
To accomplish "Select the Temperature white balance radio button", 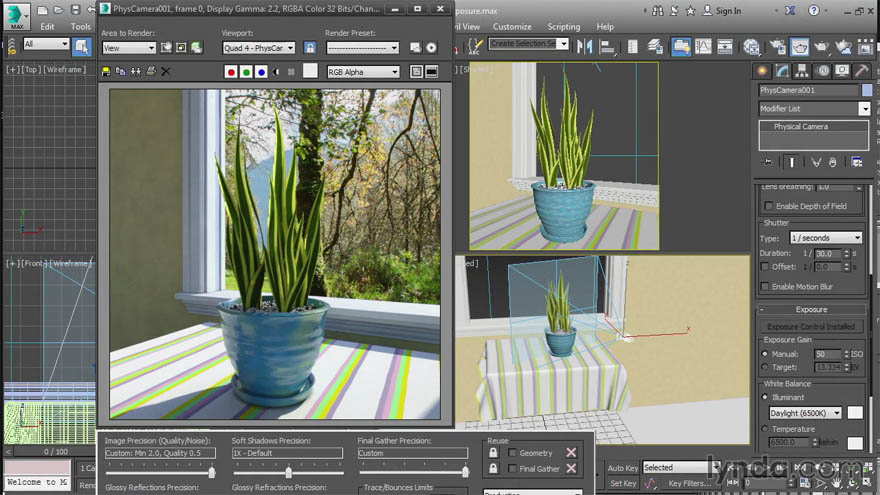I will pyautogui.click(x=764, y=429).
